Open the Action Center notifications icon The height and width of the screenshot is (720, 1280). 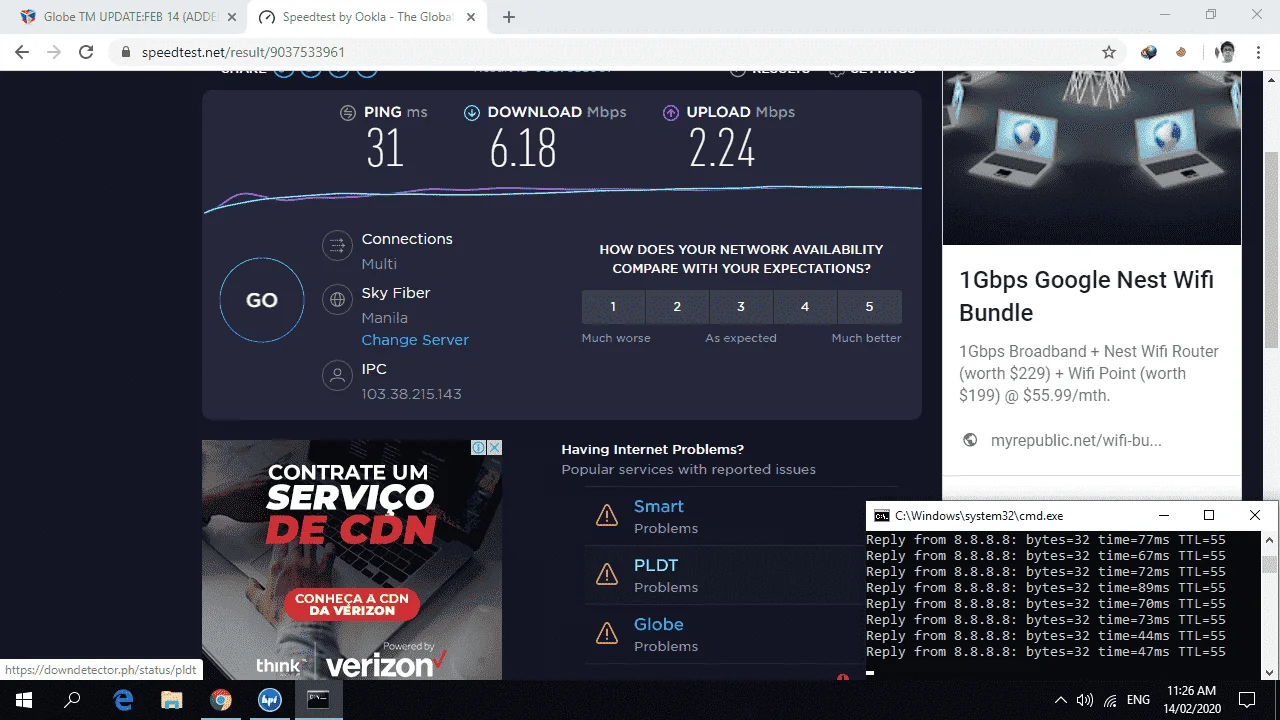tap(1247, 700)
